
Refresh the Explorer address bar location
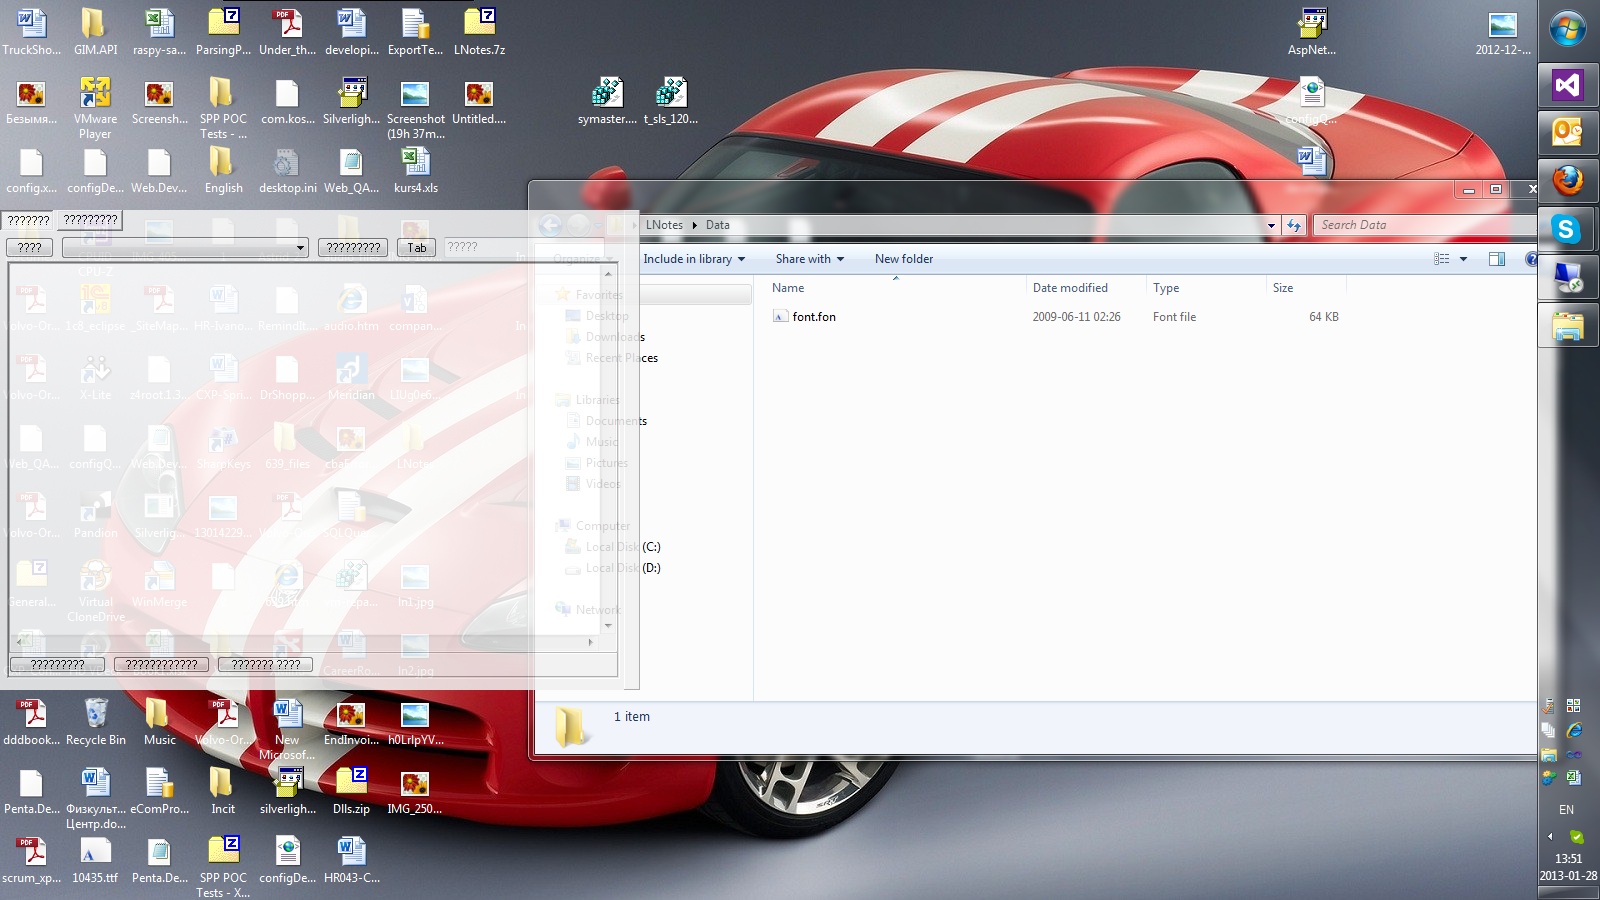pos(1294,225)
